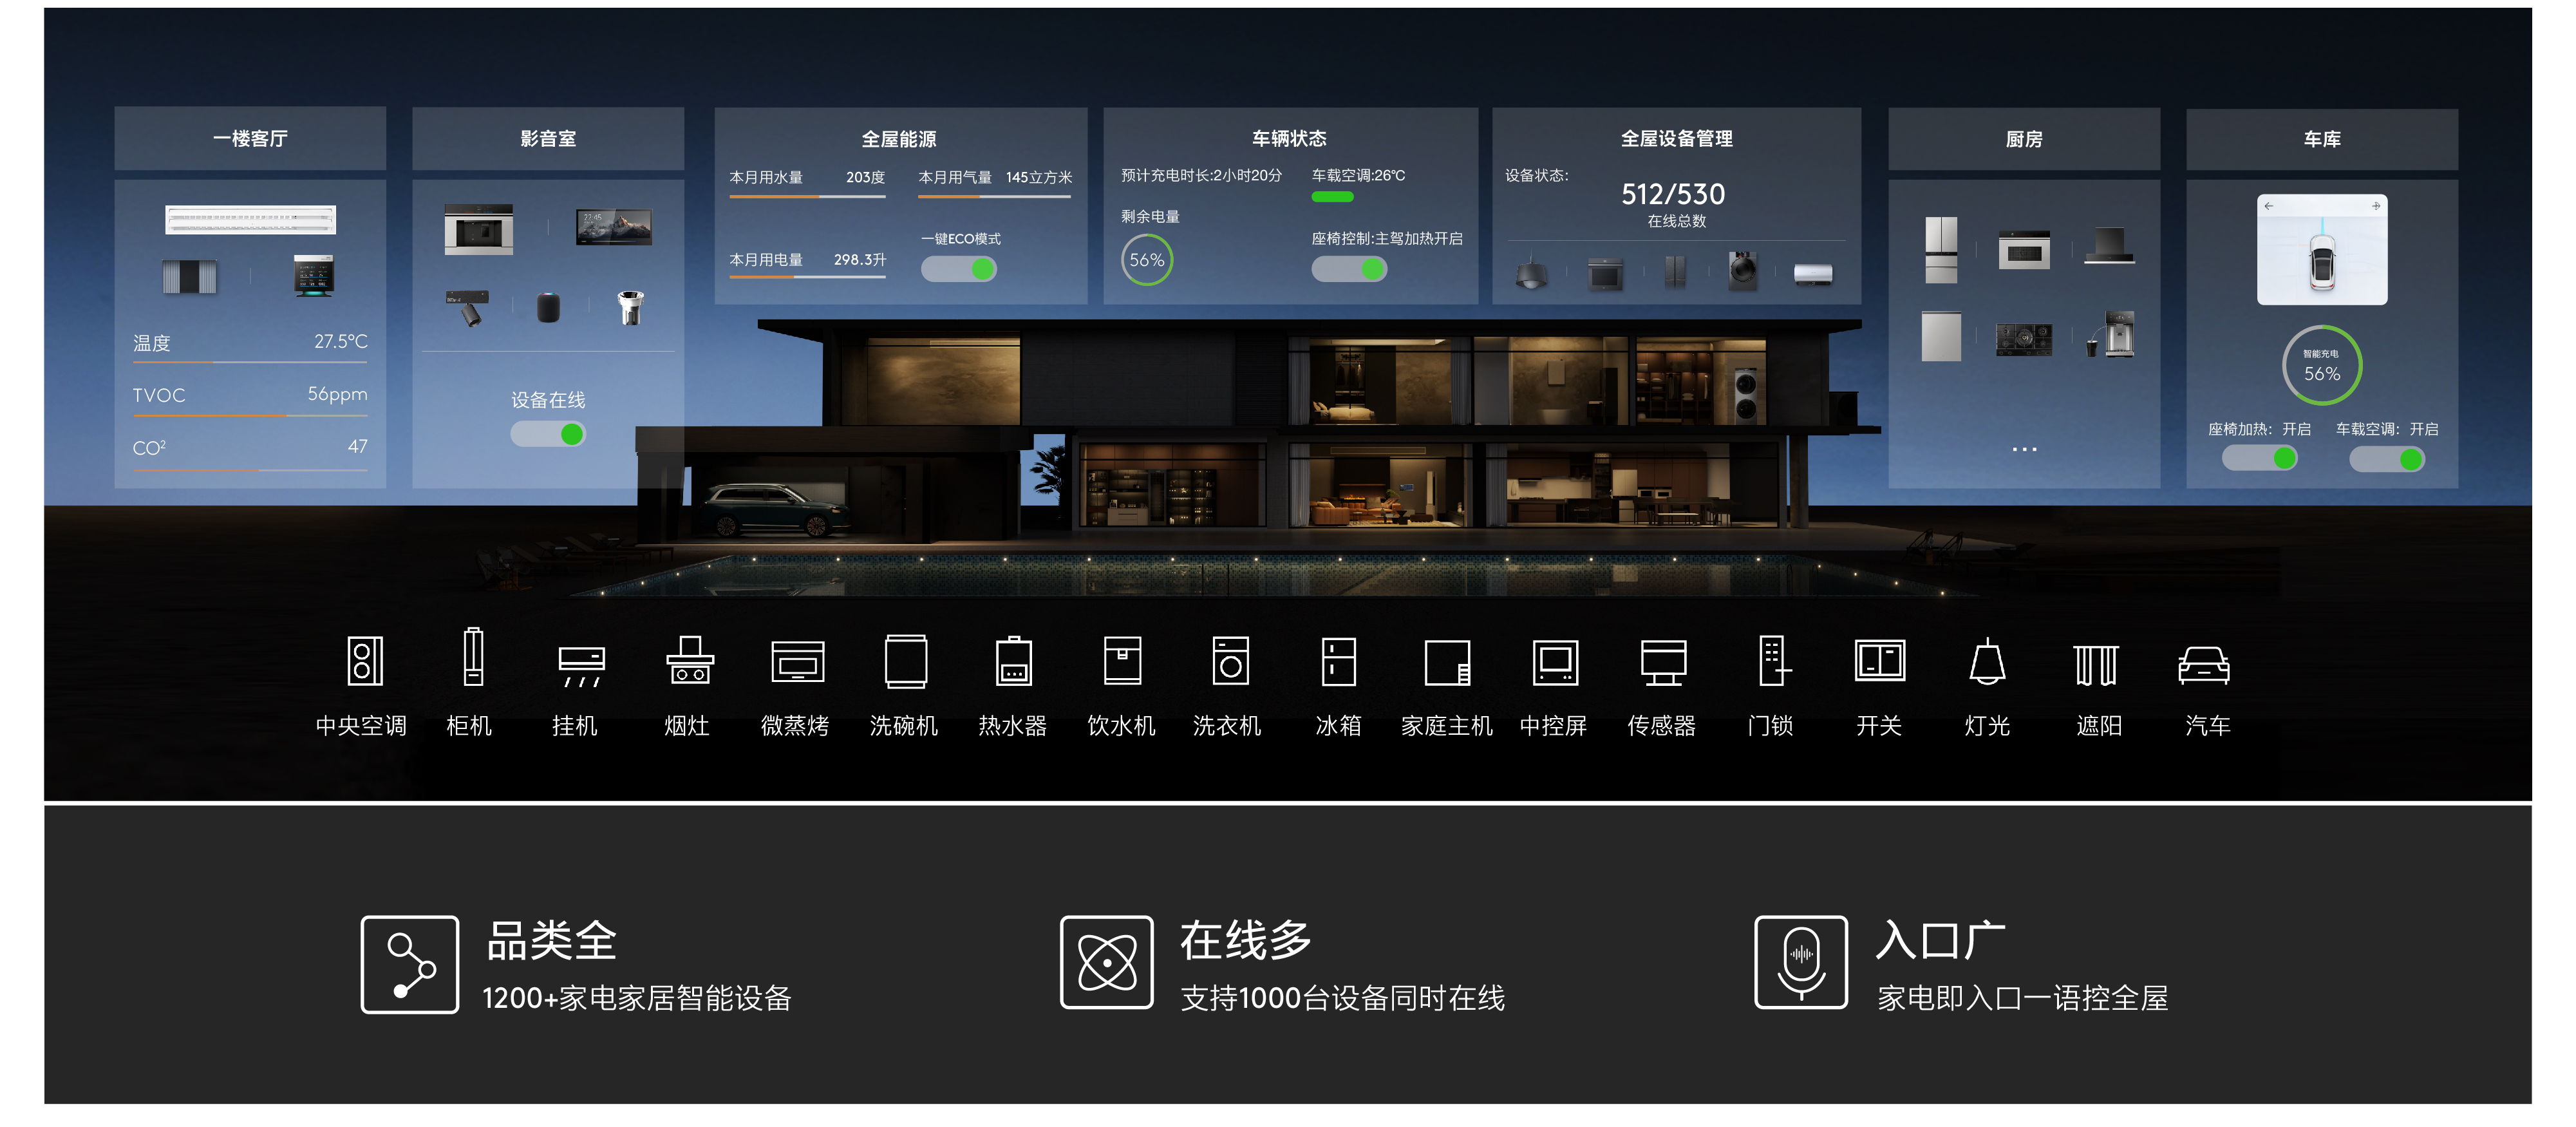Click the 洗碗机 dishwasher icon

[x=905, y=662]
